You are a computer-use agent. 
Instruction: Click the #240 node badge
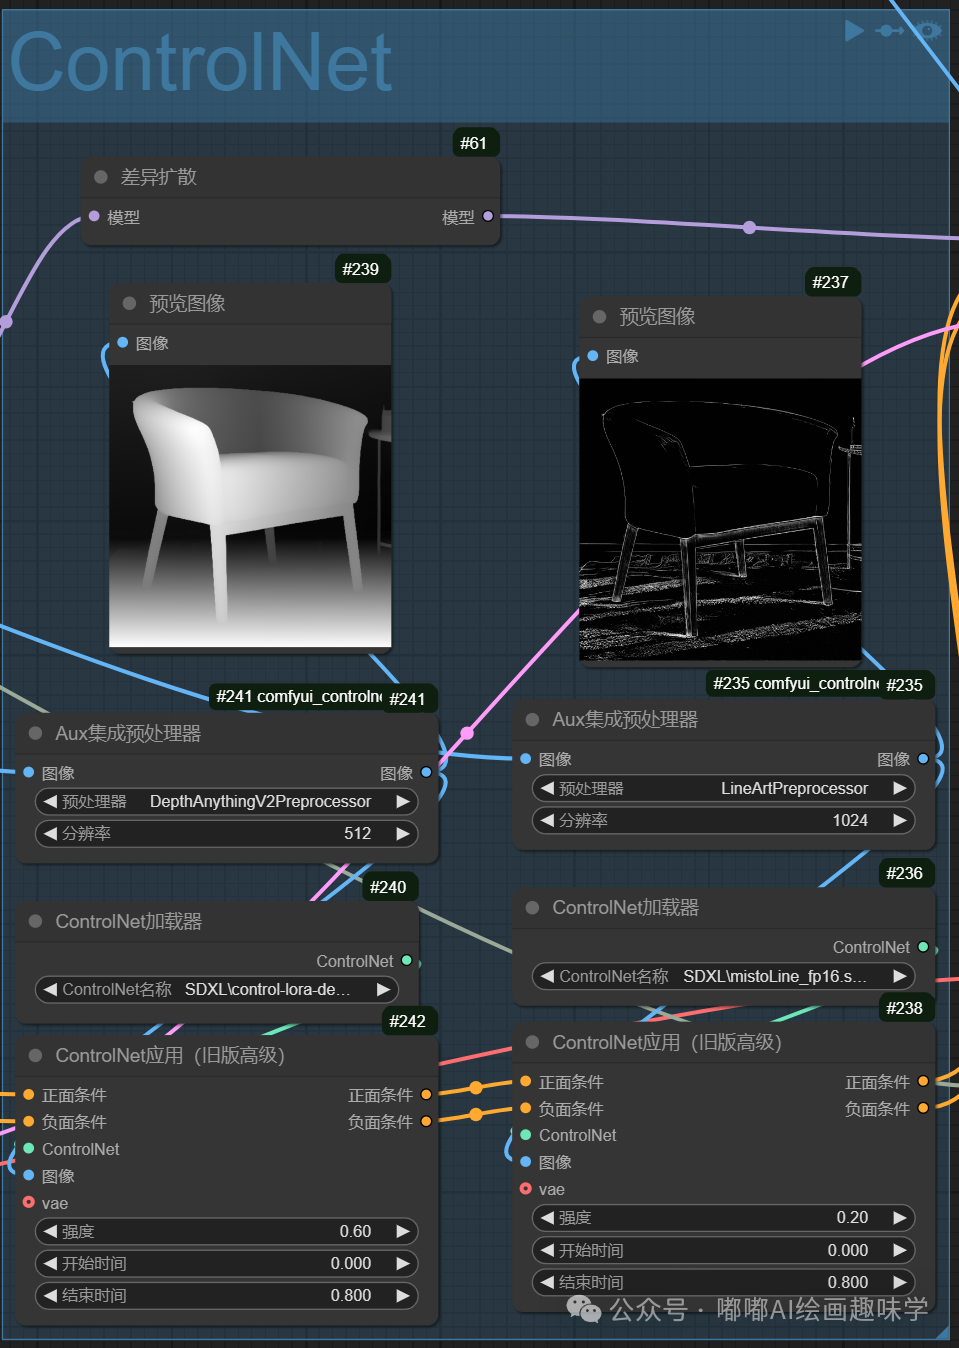[x=388, y=887]
